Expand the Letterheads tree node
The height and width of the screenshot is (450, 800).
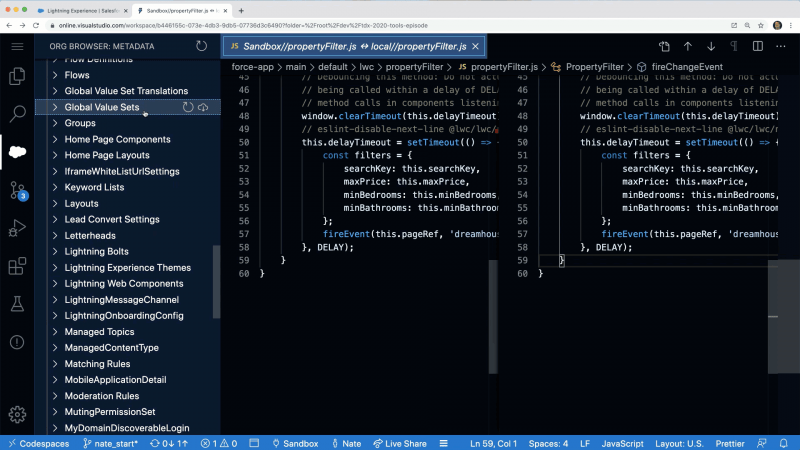[55, 235]
